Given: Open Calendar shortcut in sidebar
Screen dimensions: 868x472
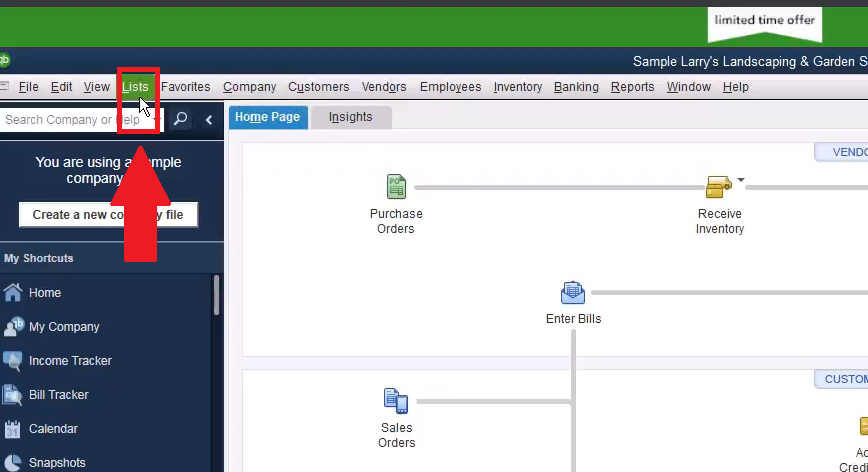Looking at the screenshot, I should [x=53, y=429].
